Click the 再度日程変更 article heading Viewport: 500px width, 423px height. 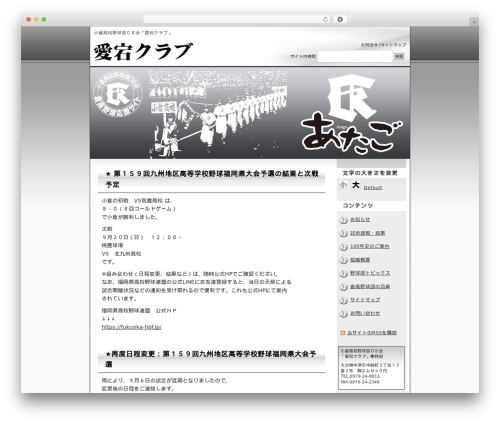[x=211, y=359]
